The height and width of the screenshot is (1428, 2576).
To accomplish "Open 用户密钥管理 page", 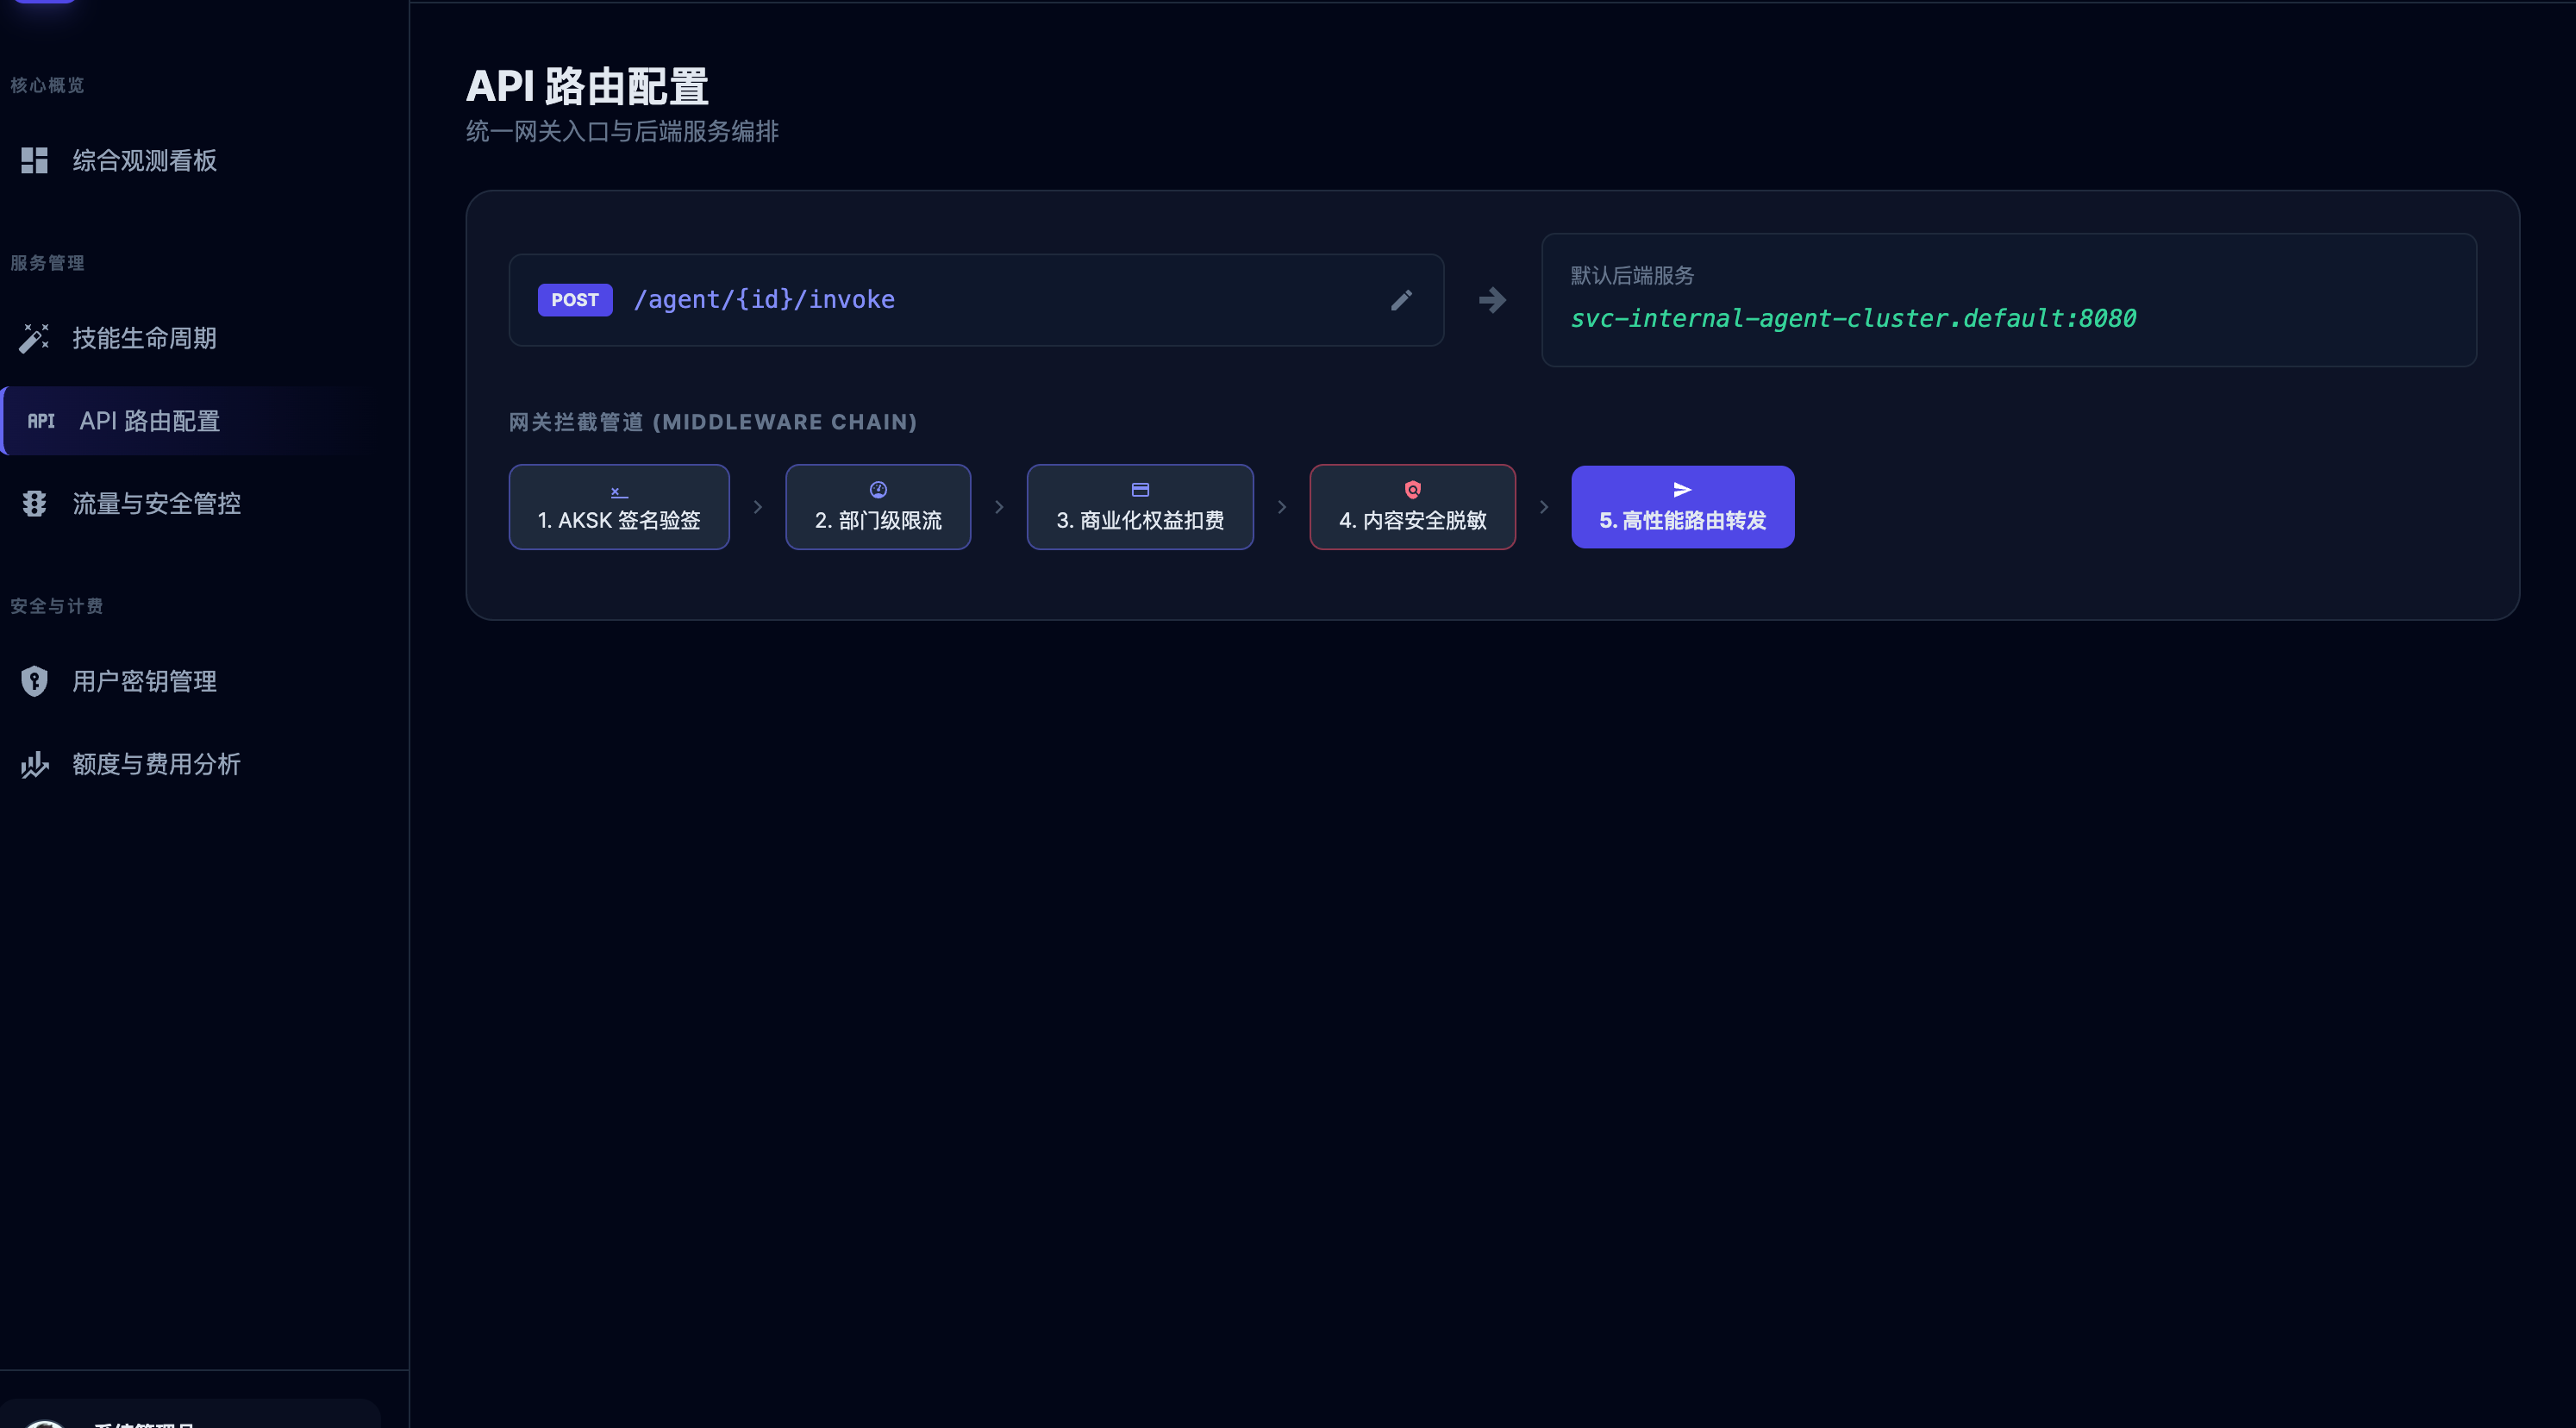I will pos(145,681).
